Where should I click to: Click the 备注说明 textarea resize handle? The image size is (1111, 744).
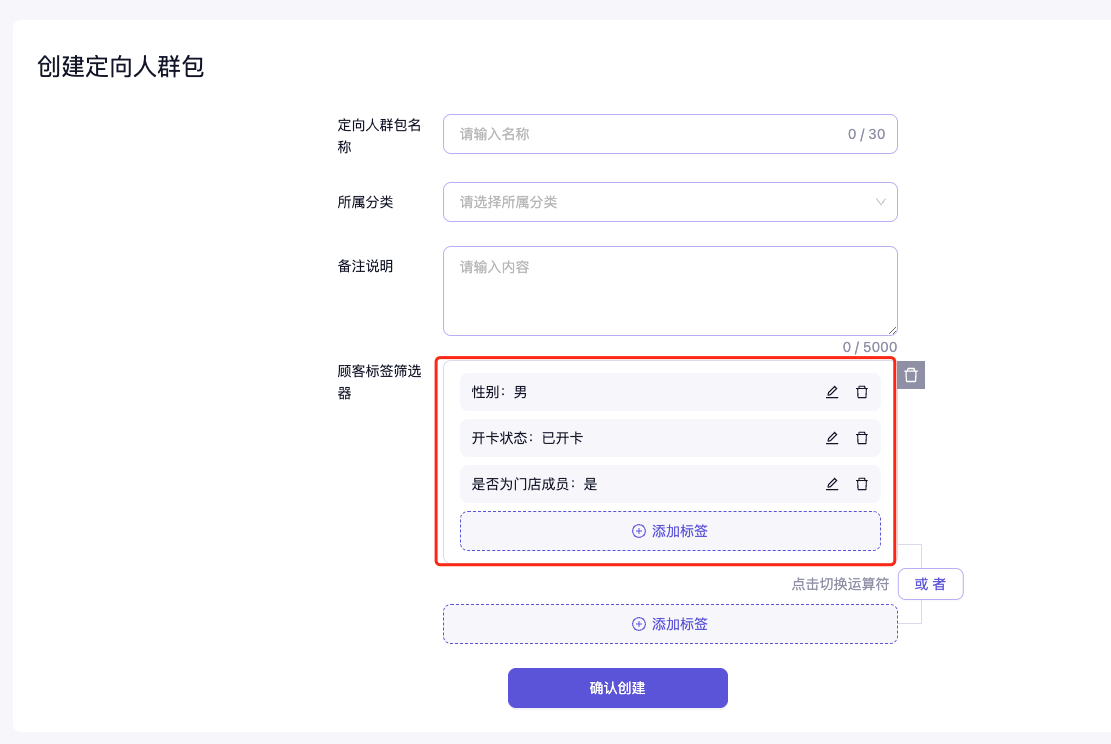[892, 330]
